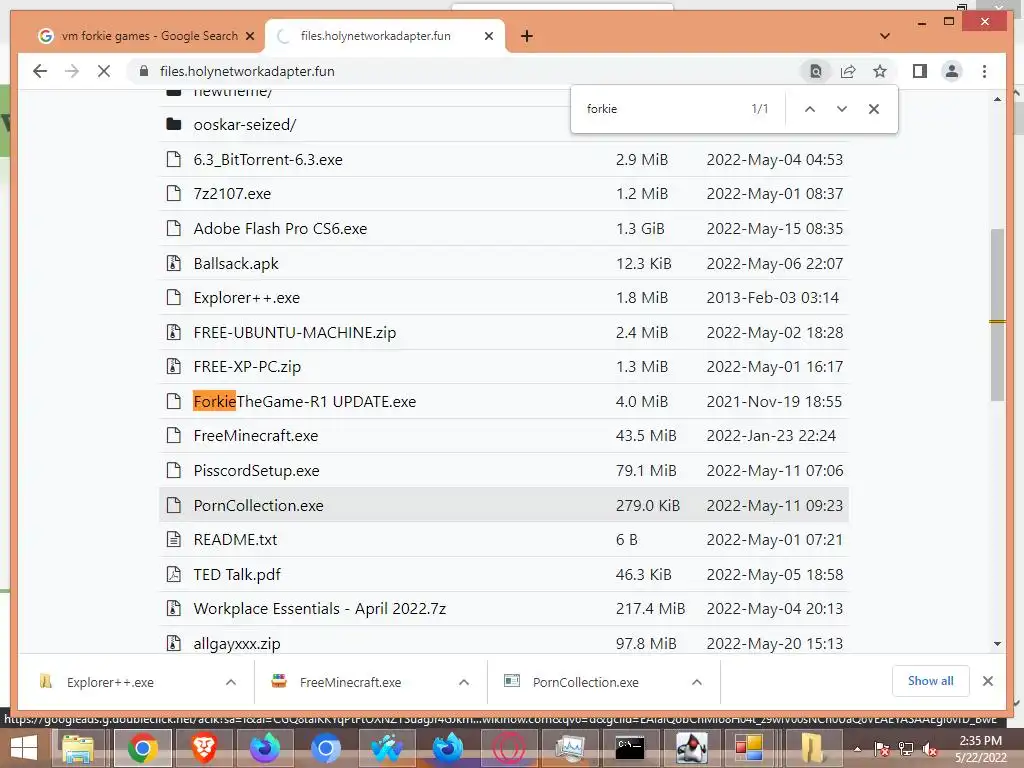Go to next find result
This screenshot has width=1024, height=768.
842,109
